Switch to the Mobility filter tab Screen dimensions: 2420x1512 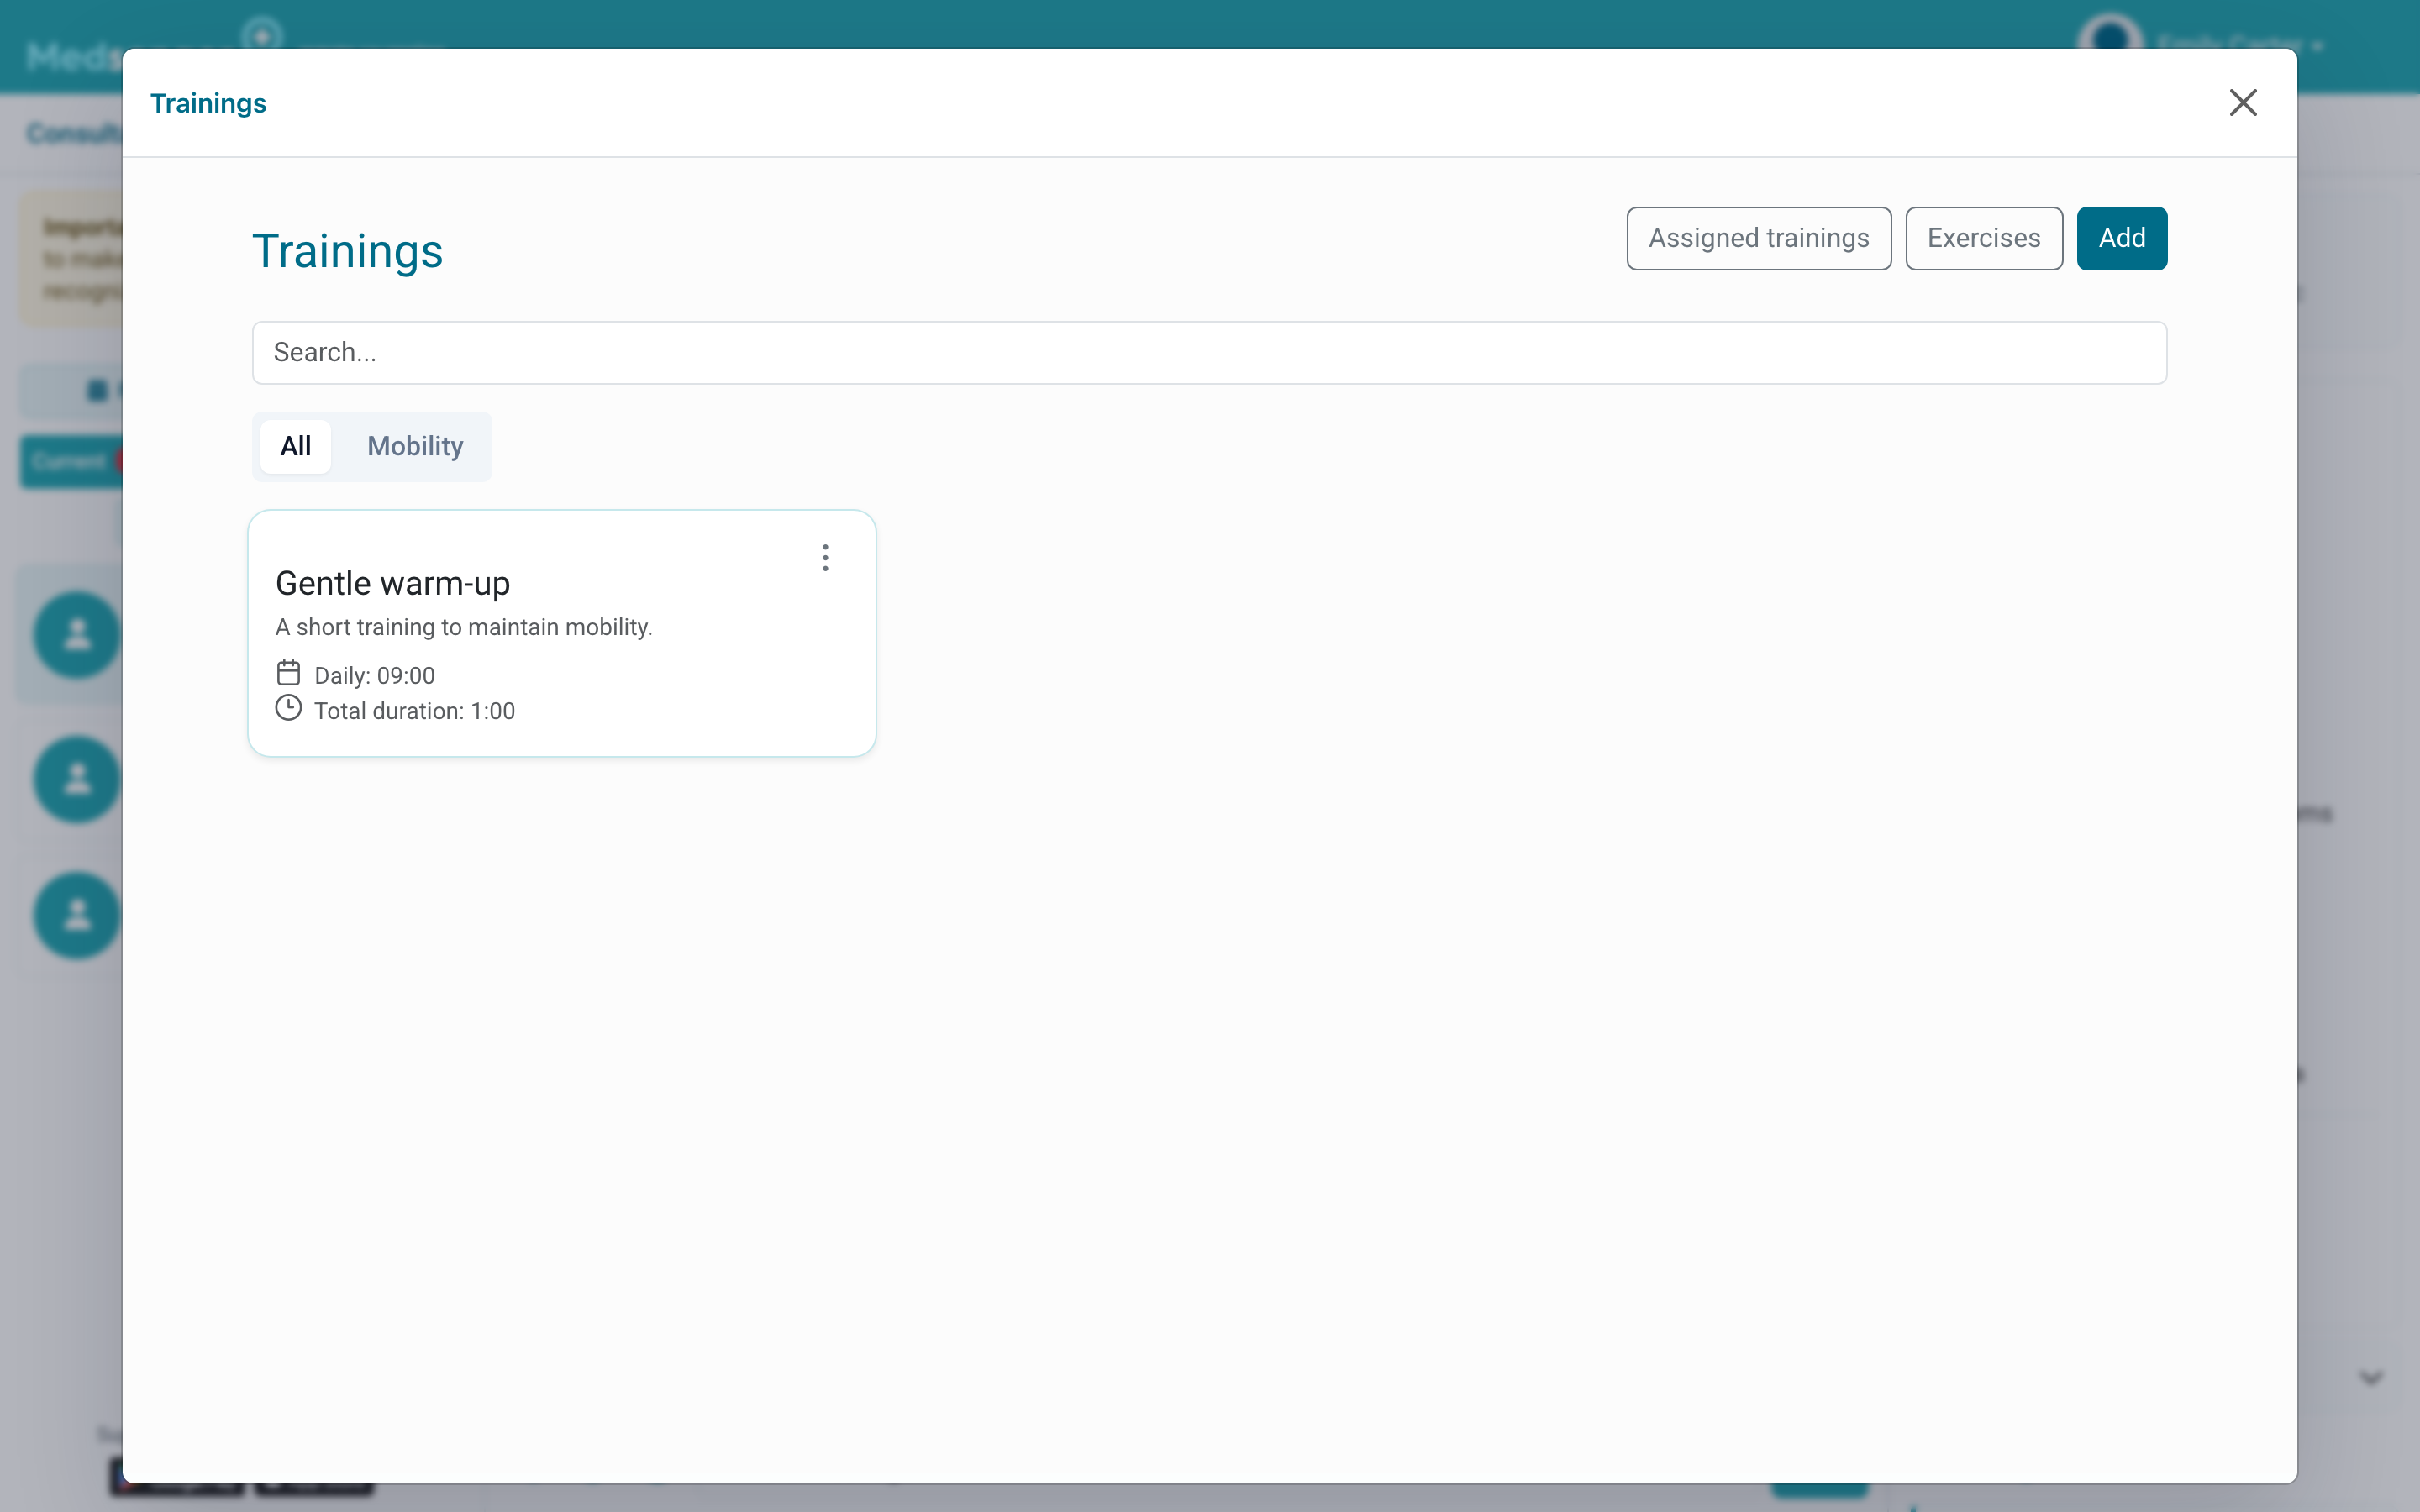tap(415, 446)
